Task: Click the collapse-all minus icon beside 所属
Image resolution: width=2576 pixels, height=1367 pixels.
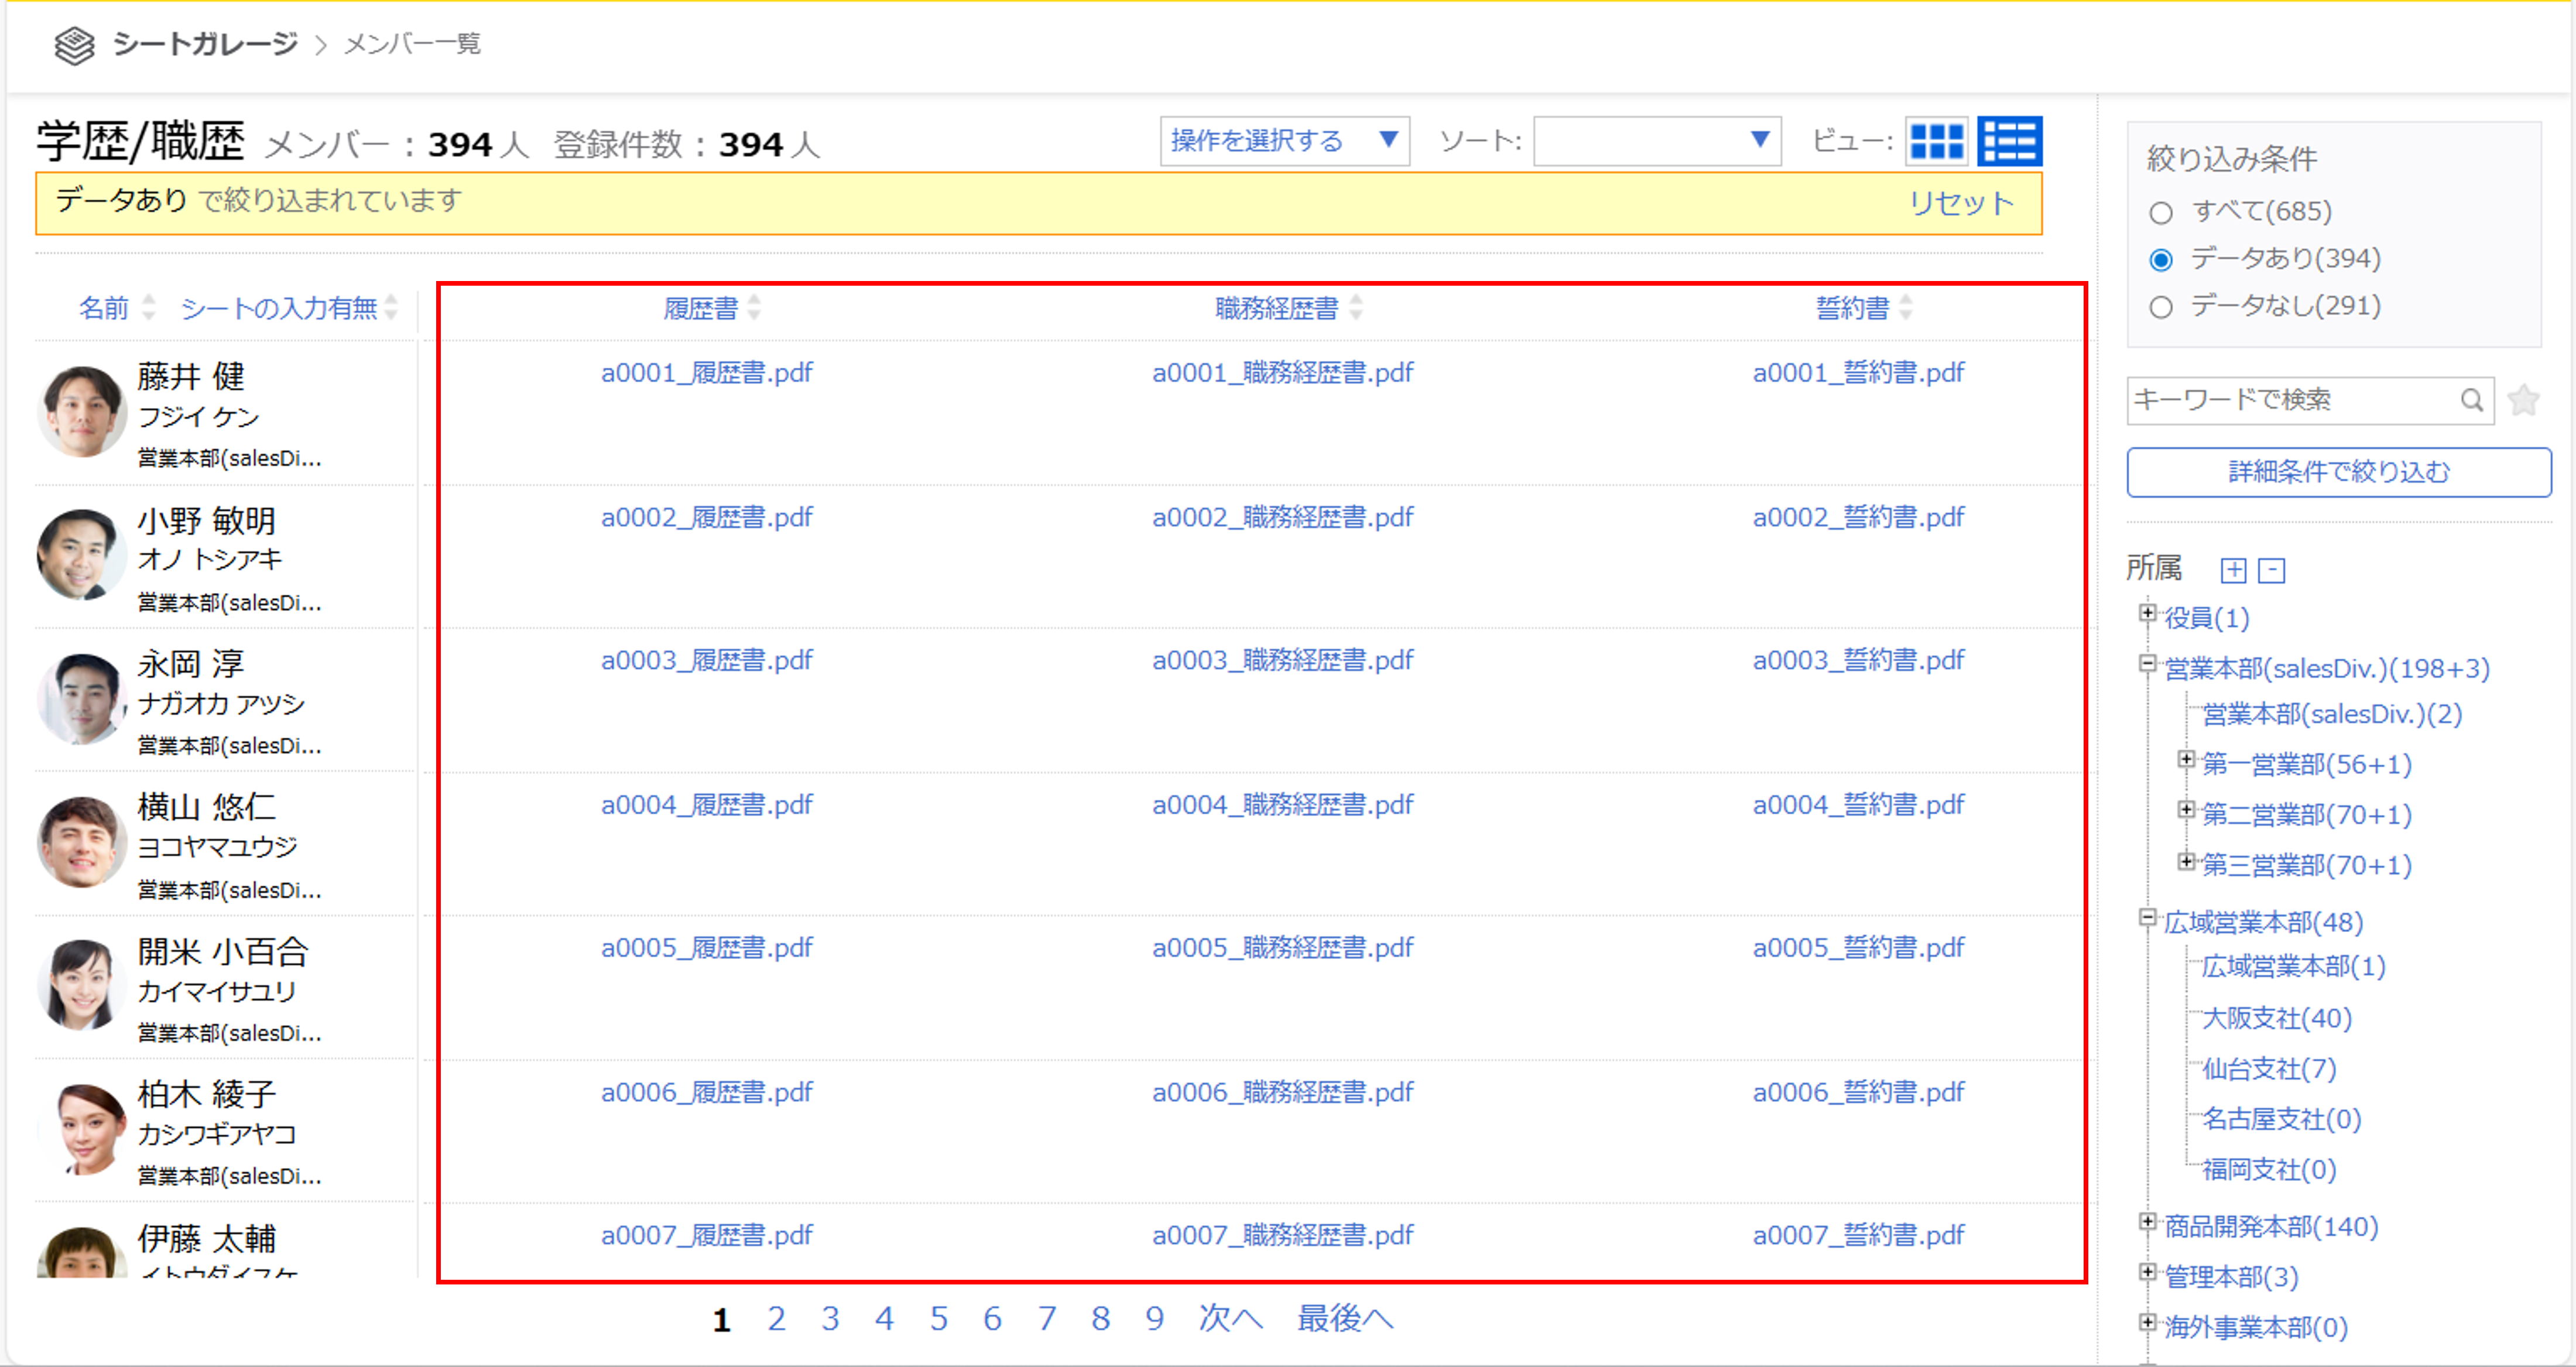Action: click(2272, 570)
